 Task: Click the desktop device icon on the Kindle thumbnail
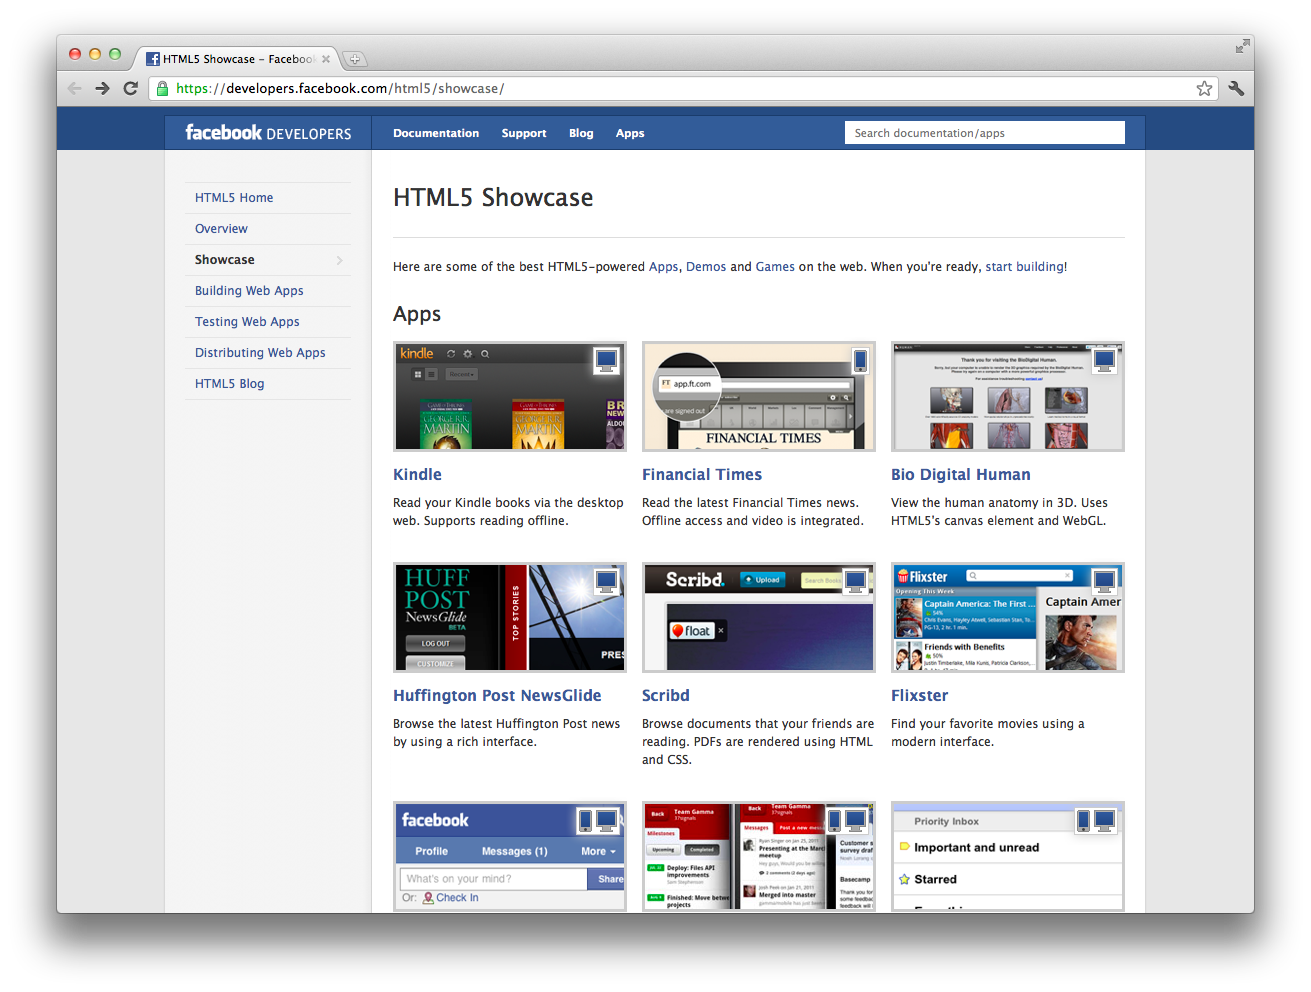(x=606, y=360)
